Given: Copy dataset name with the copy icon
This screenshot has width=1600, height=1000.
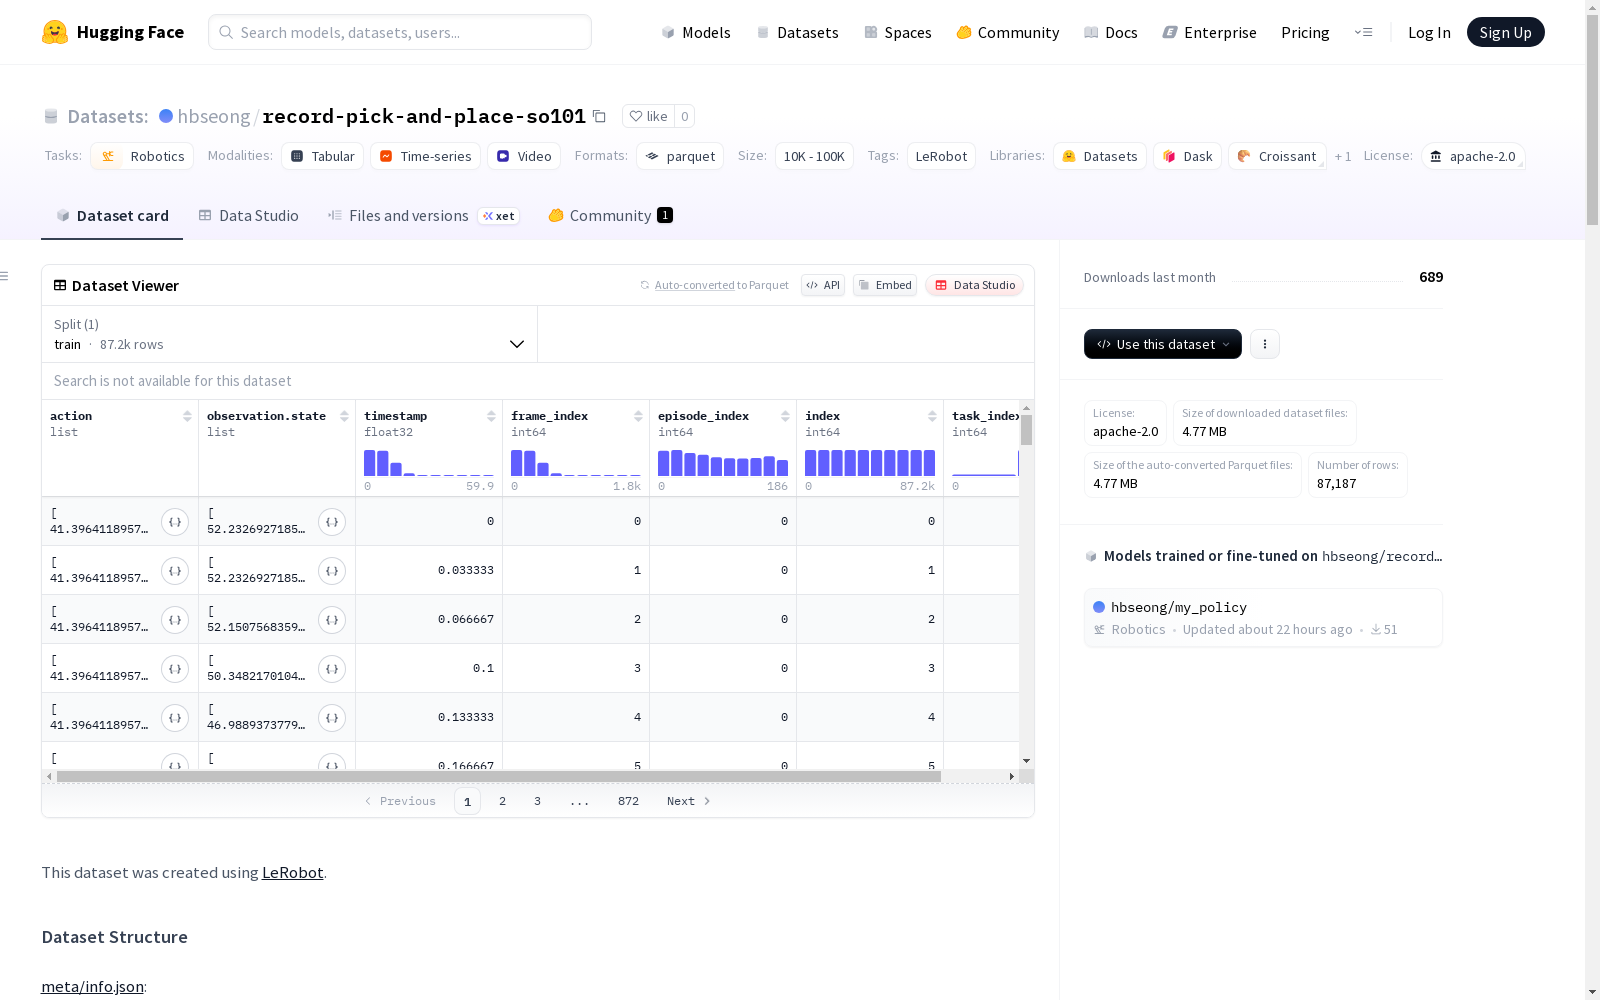Looking at the screenshot, I should 599,116.
